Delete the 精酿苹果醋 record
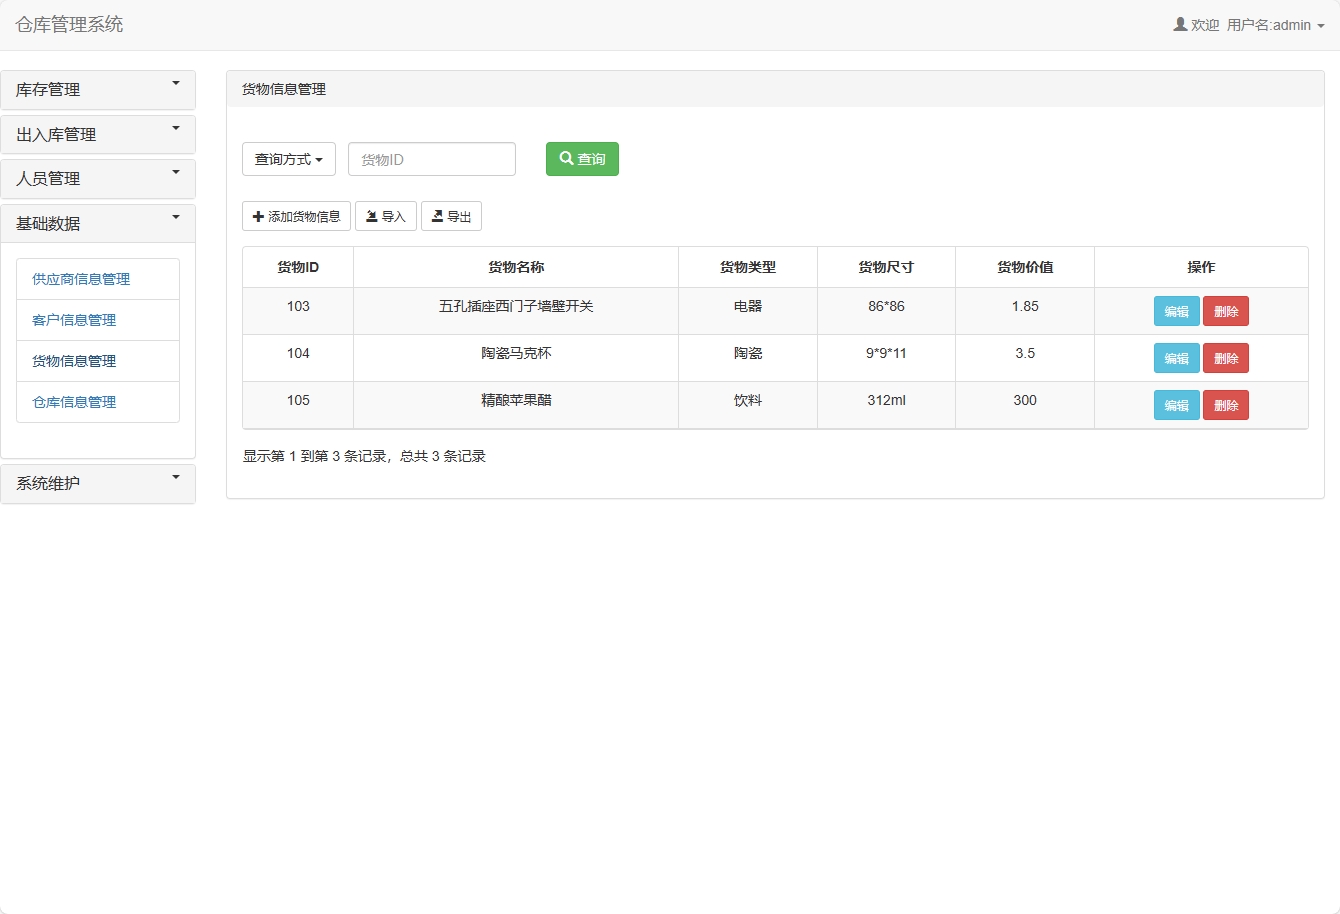This screenshot has height=914, width=1340. point(1226,404)
